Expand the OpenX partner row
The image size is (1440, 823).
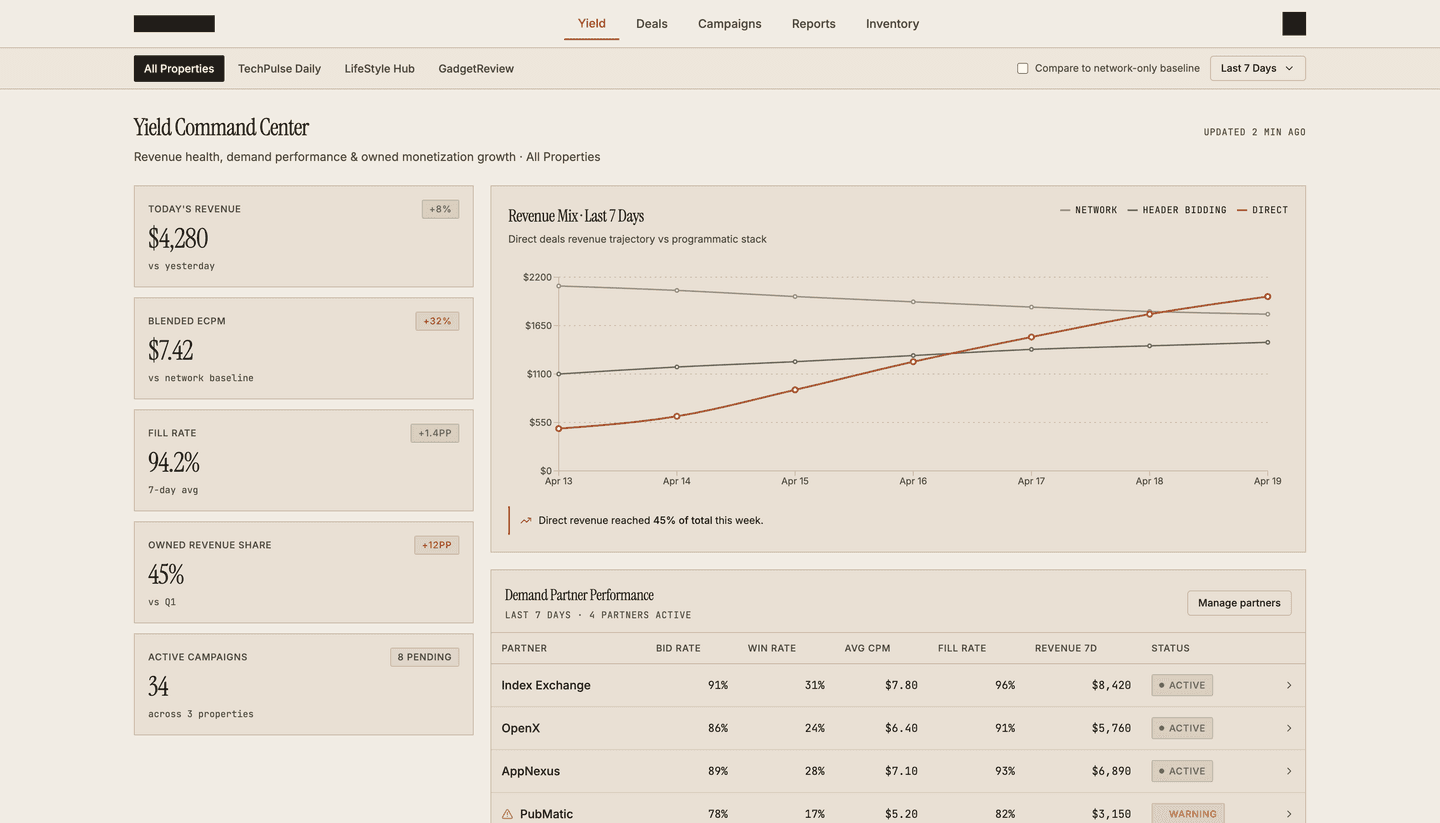click(x=1289, y=728)
